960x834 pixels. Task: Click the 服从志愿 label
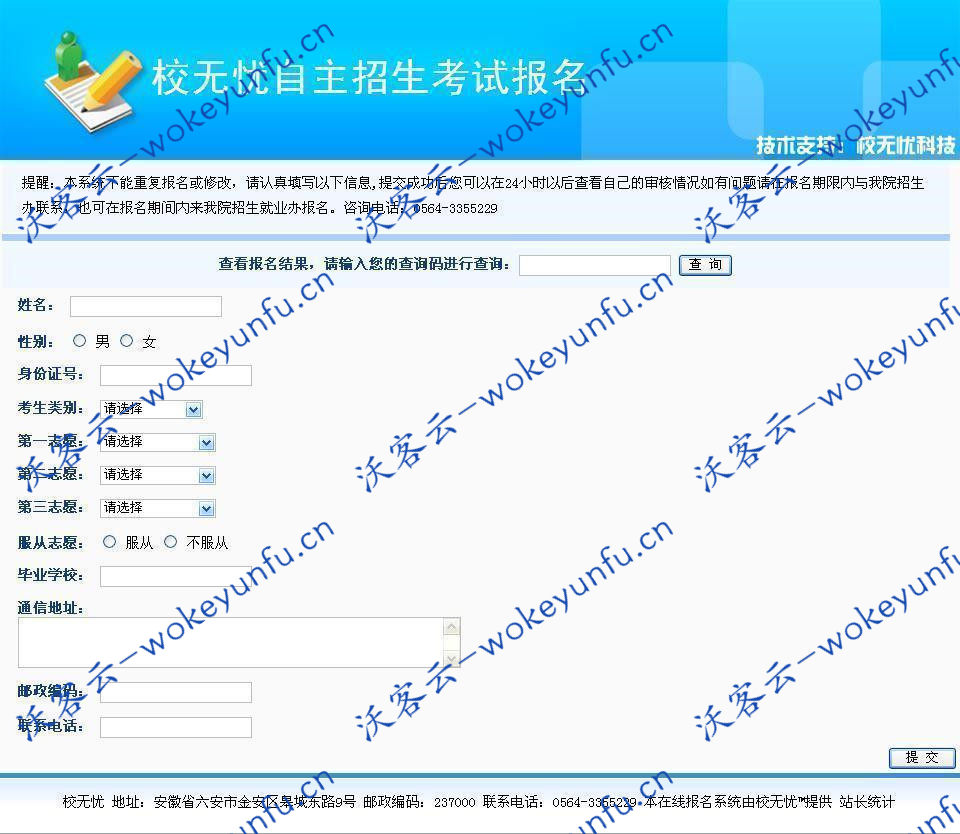pyautogui.click(x=50, y=543)
